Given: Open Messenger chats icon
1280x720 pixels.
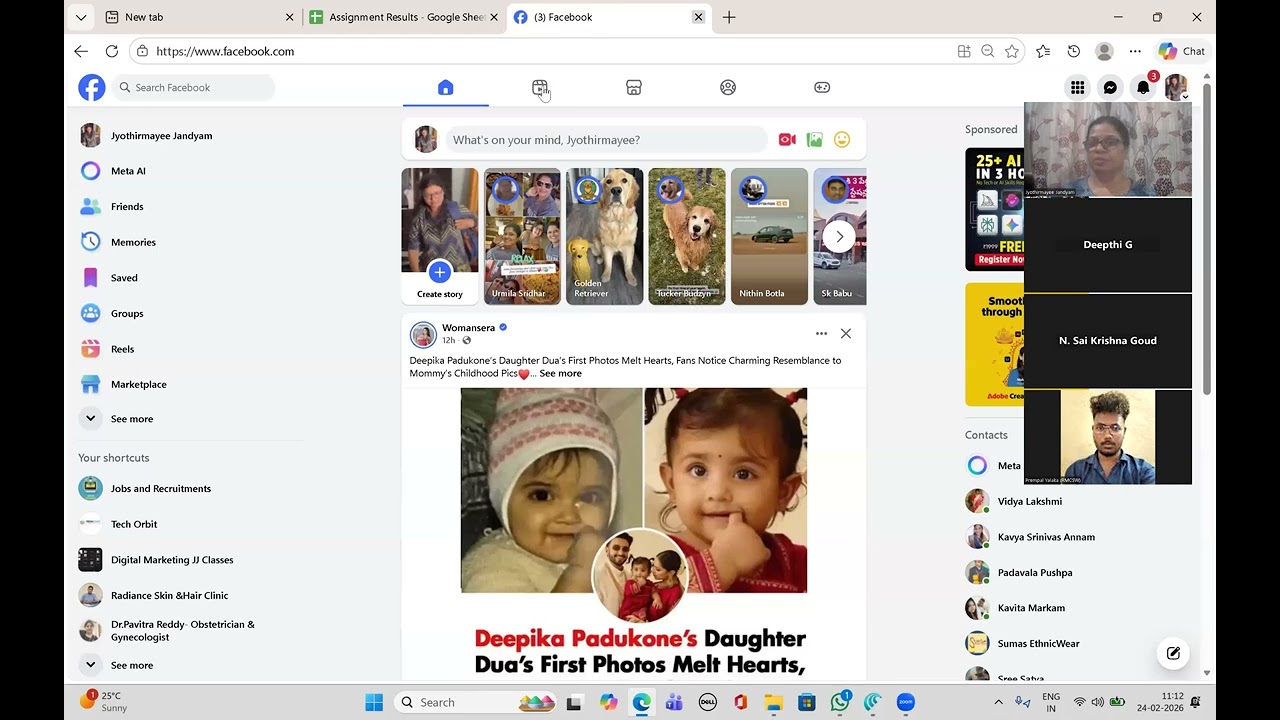Looking at the screenshot, I should pos(1110,88).
